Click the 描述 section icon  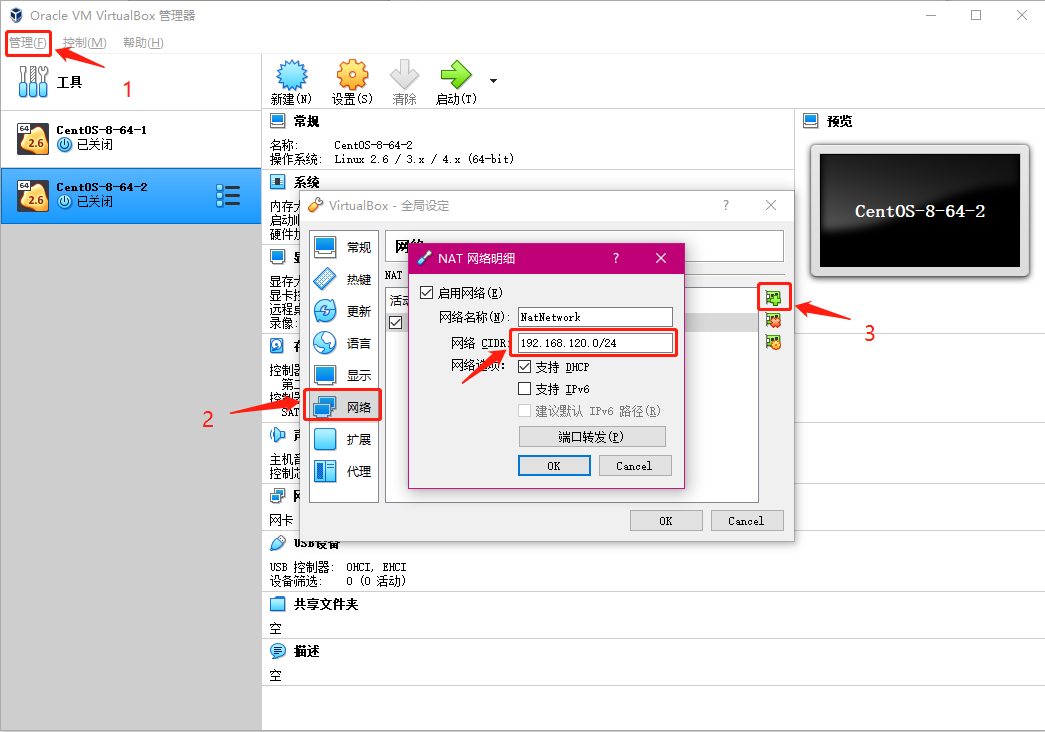(277, 651)
